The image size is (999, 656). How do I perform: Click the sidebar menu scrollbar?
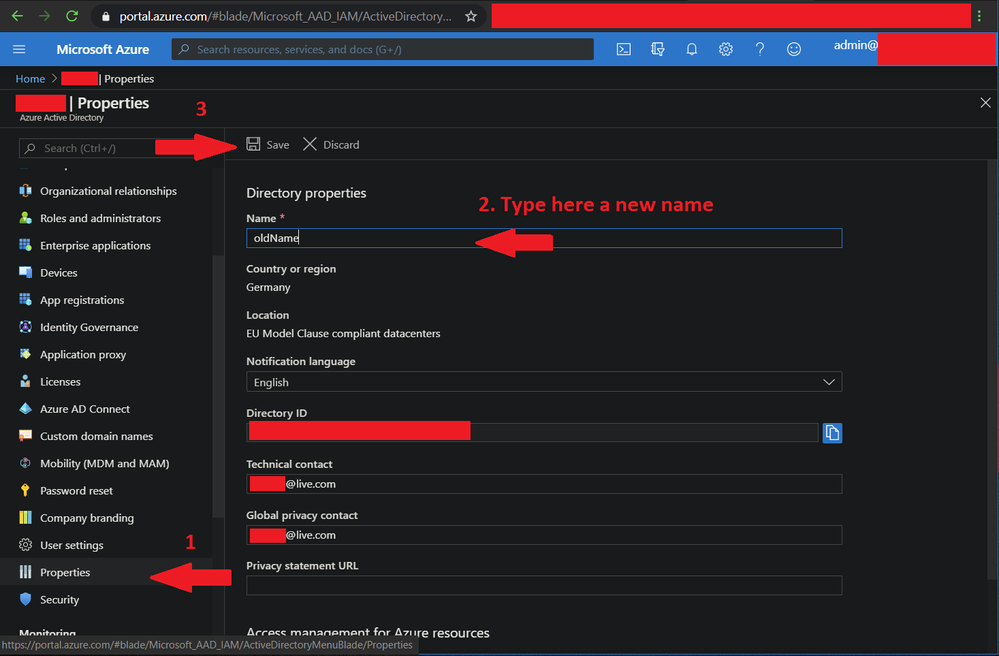pos(219,385)
